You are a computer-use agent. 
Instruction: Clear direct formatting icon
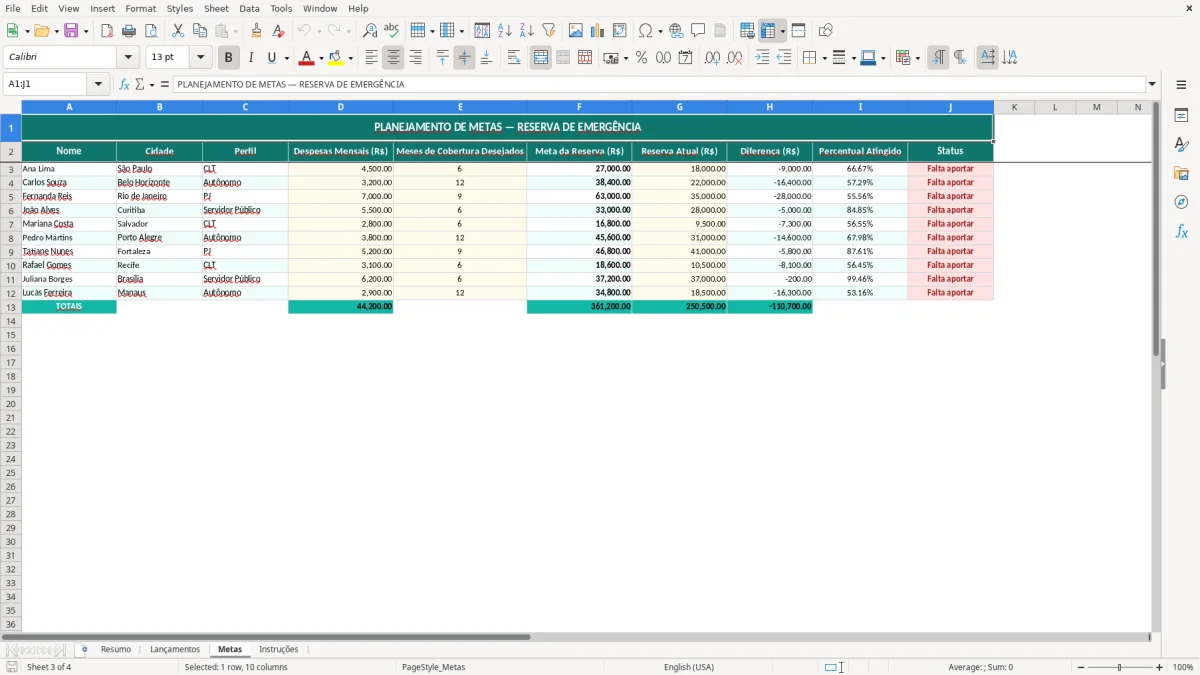(x=278, y=31)
